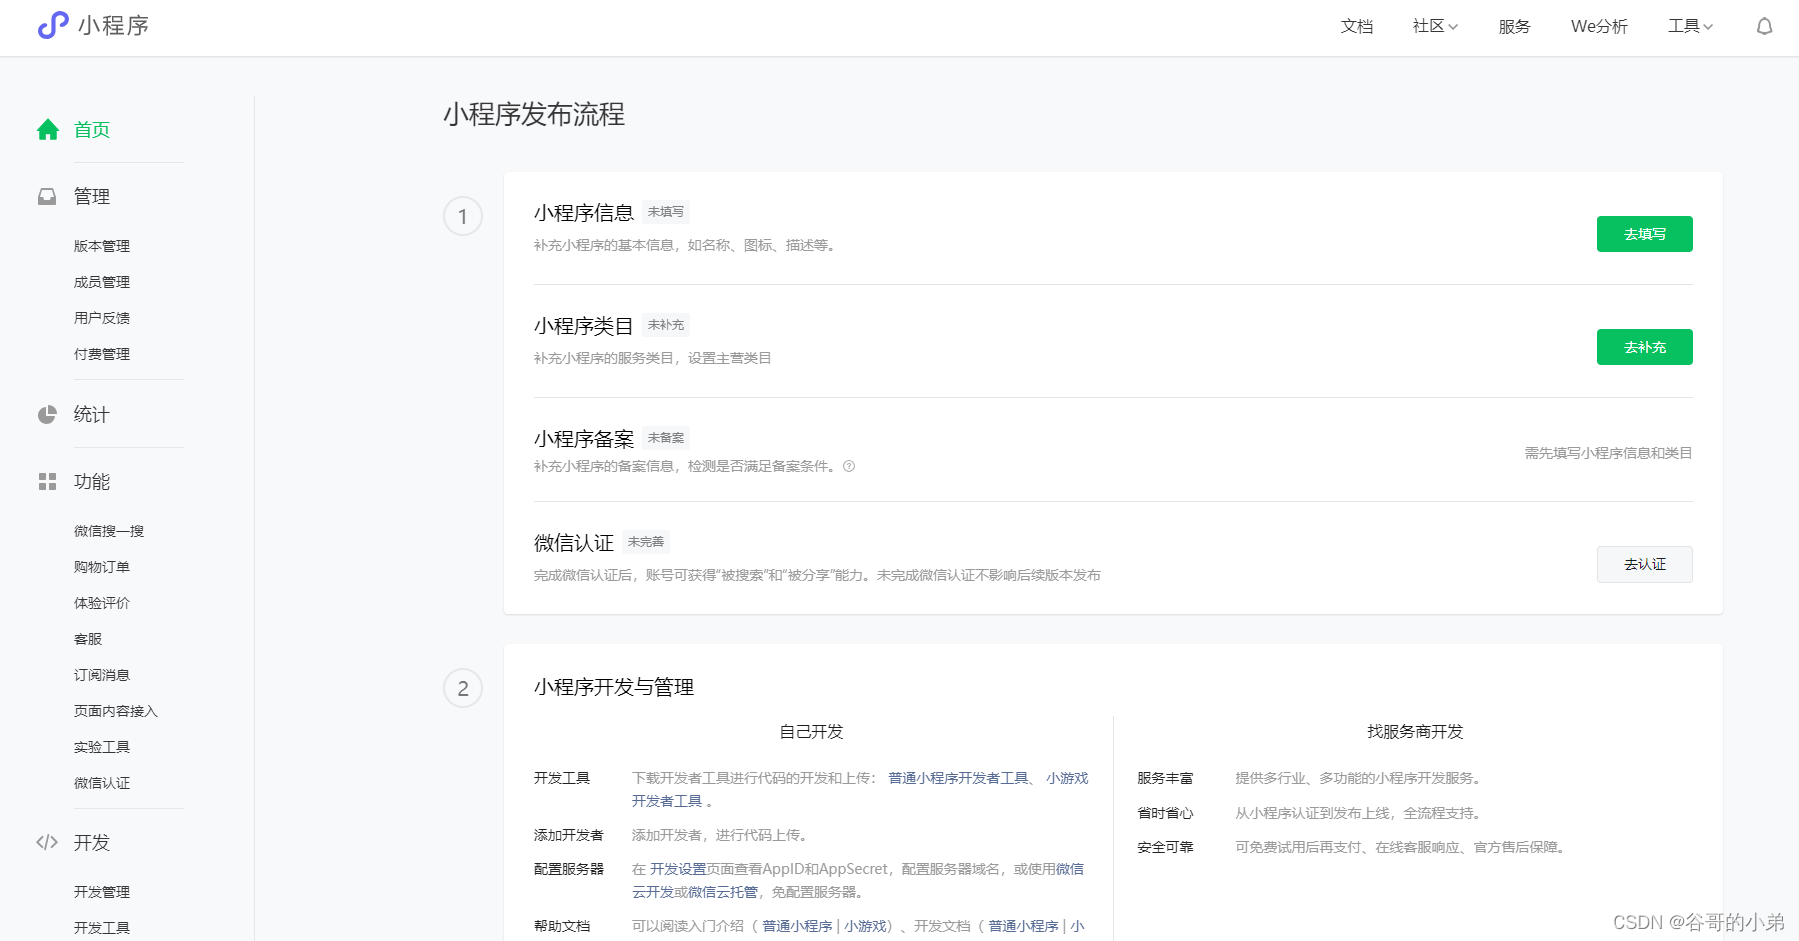Click the 未备案 status tag

coord(666,438)
